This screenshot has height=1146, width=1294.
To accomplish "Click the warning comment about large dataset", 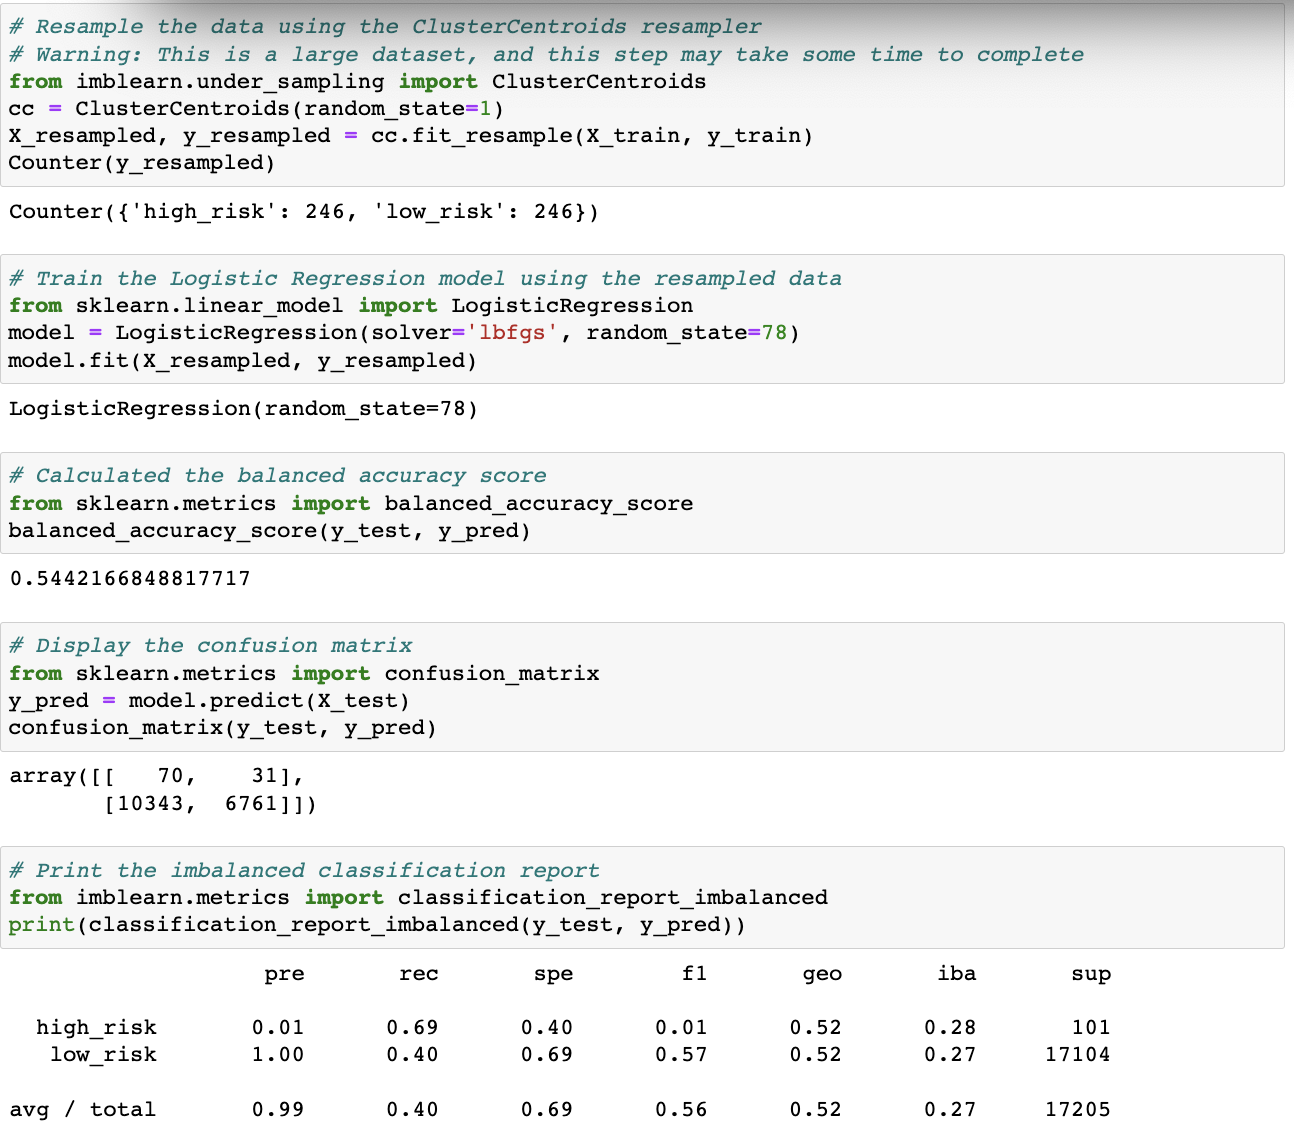I will point(546,55).
